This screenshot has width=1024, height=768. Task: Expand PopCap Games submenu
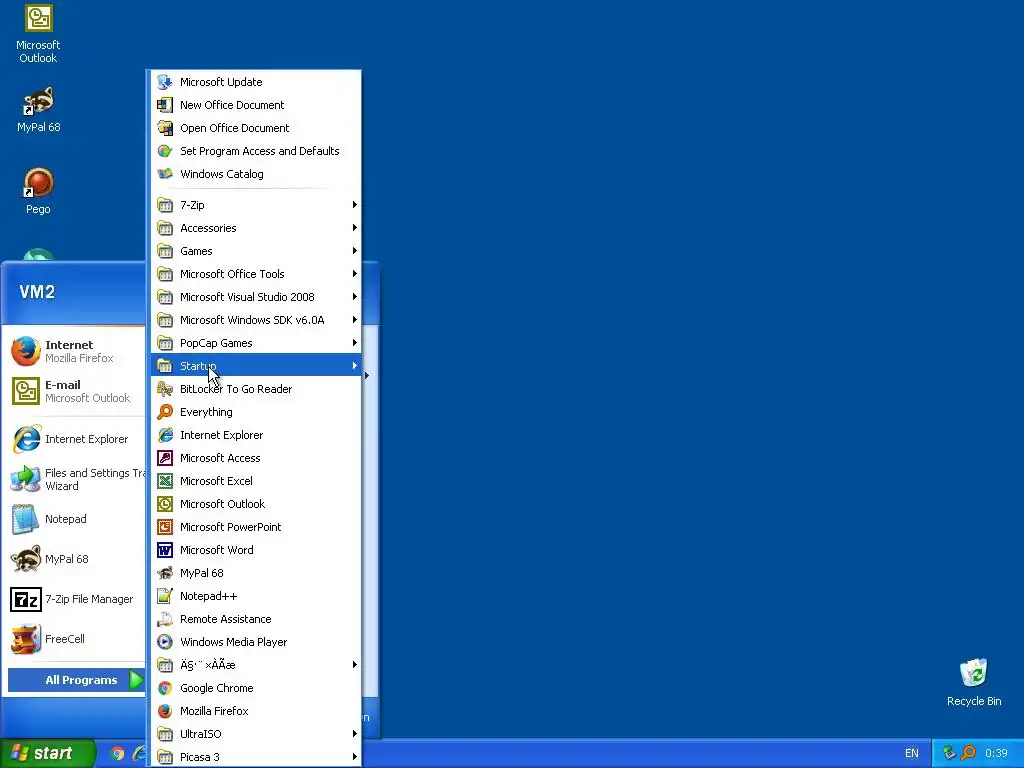pyautogui.click(x=256, y=343)
